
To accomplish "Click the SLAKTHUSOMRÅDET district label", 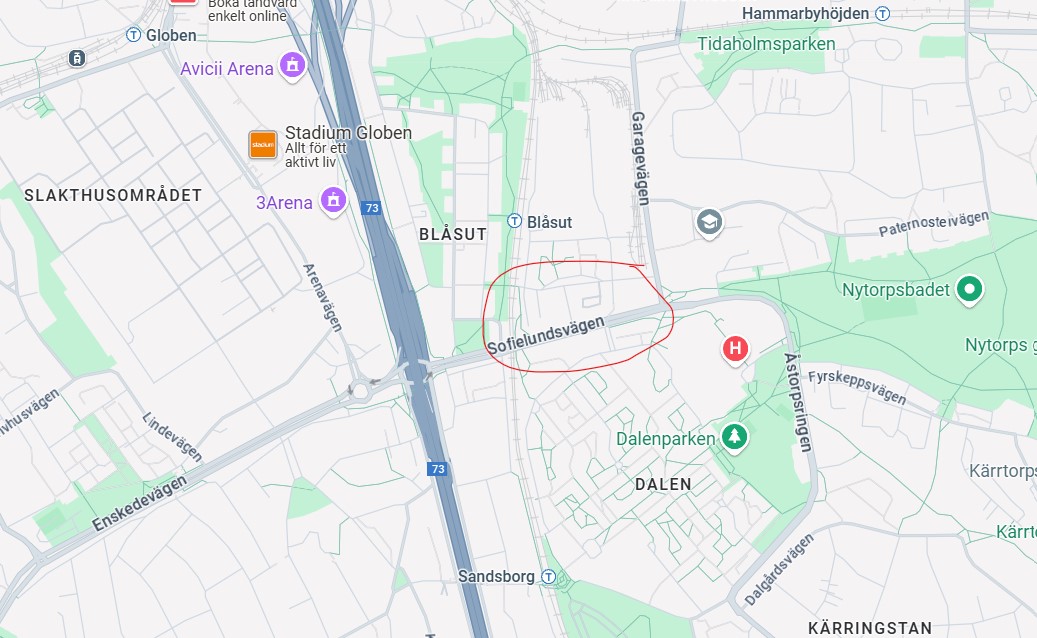I will pos(113,196).
